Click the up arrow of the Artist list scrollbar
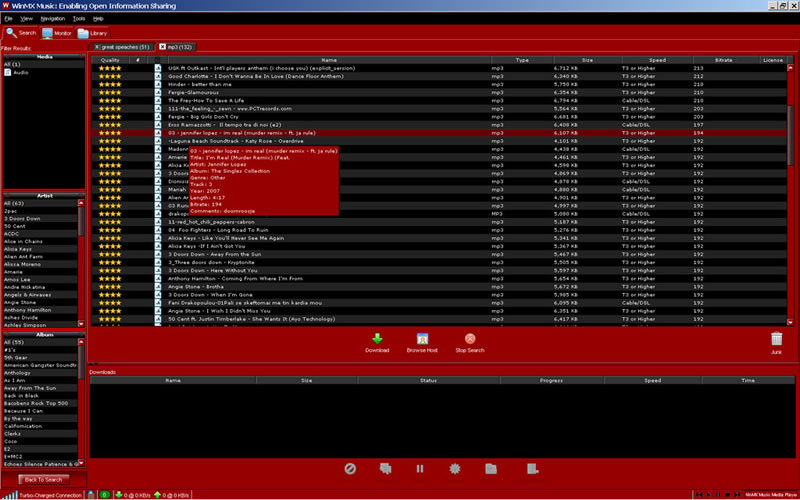Image resolution: width=800 pixels, height=500 pixels. click(81, 204)
